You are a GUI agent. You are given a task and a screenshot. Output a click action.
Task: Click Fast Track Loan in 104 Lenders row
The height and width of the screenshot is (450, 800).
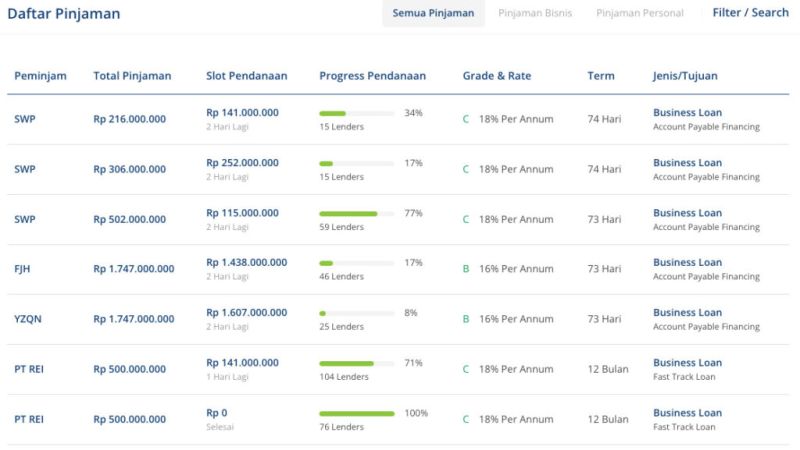(x=684, y=377)
